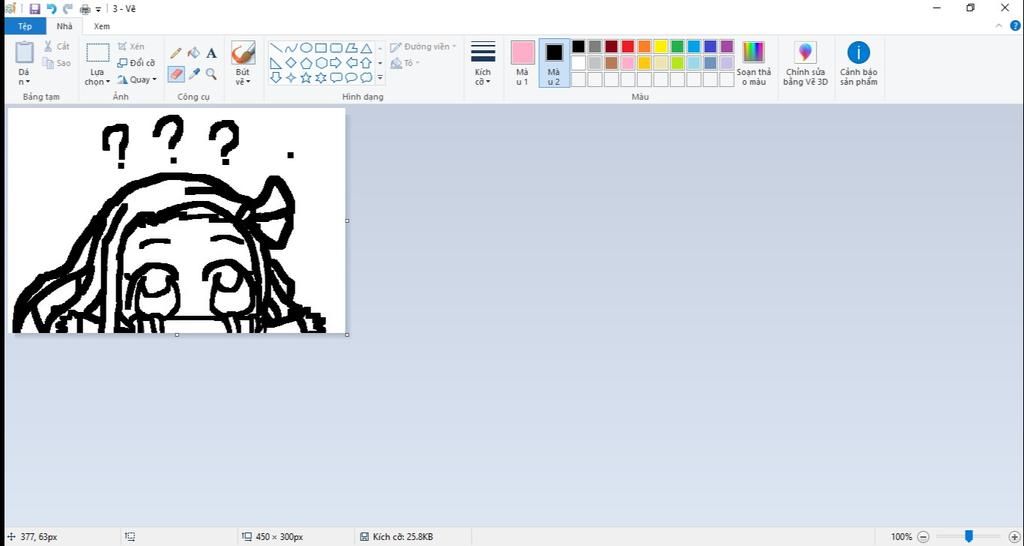The height and width of the screenshot is (546, 1024).
Task: Switch to the Nhà home tab
Action: pyautogui.click(x=64, y=26)
